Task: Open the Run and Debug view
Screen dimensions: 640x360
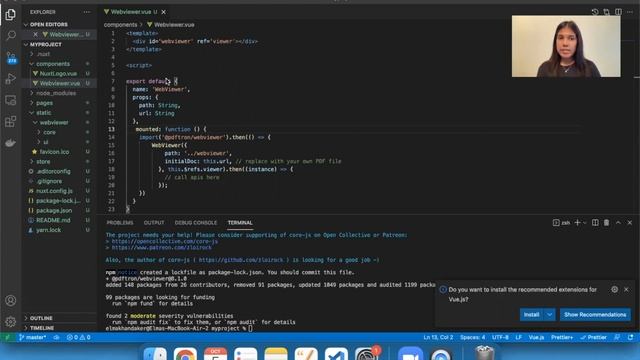Action: pyautogui.click(x=11, y=79)
